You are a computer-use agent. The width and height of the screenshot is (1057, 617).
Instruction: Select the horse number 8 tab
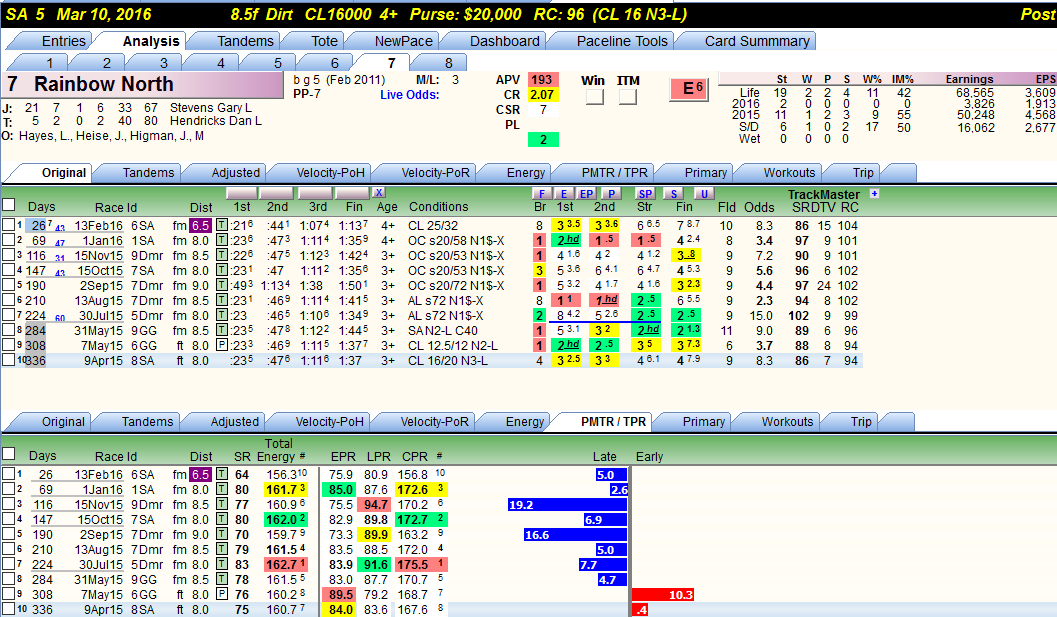[x=448, y=63]
